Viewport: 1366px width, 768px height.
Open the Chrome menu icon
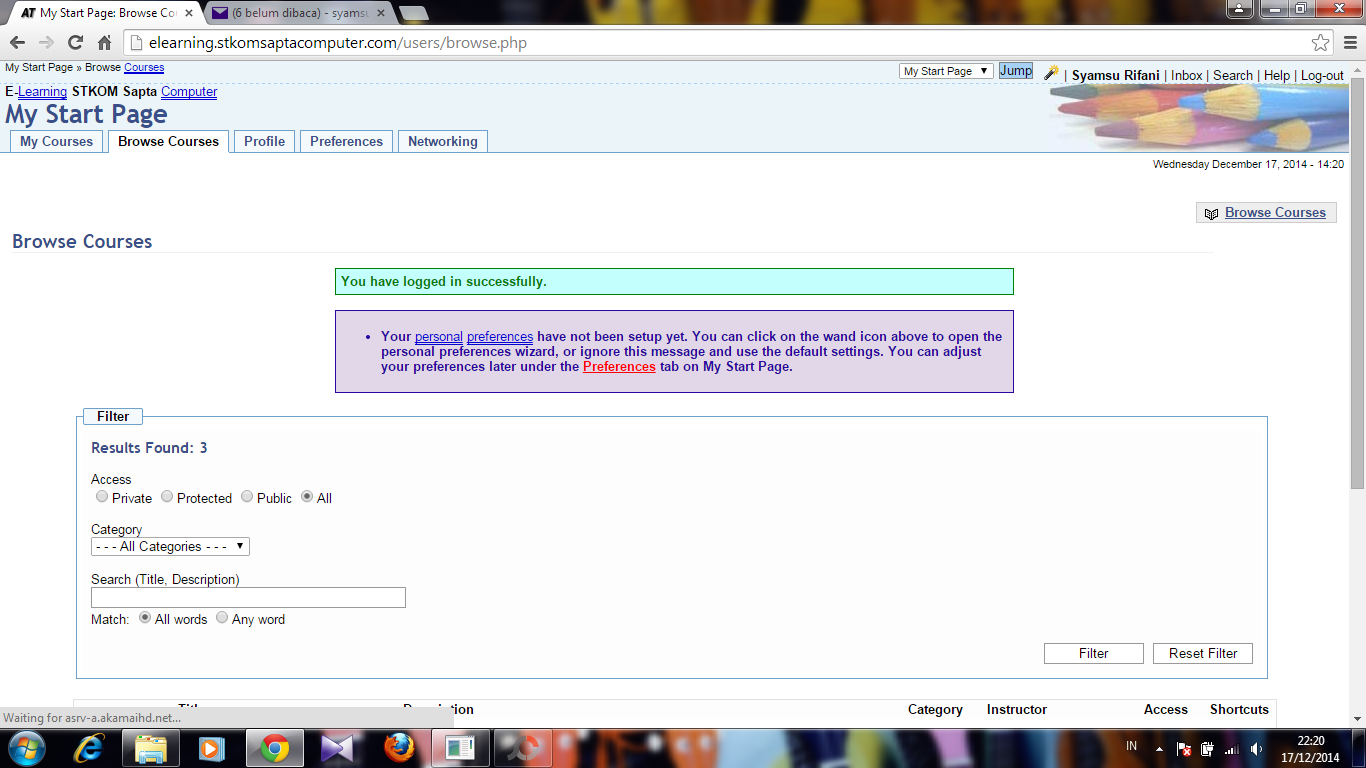click(1348, 43)
